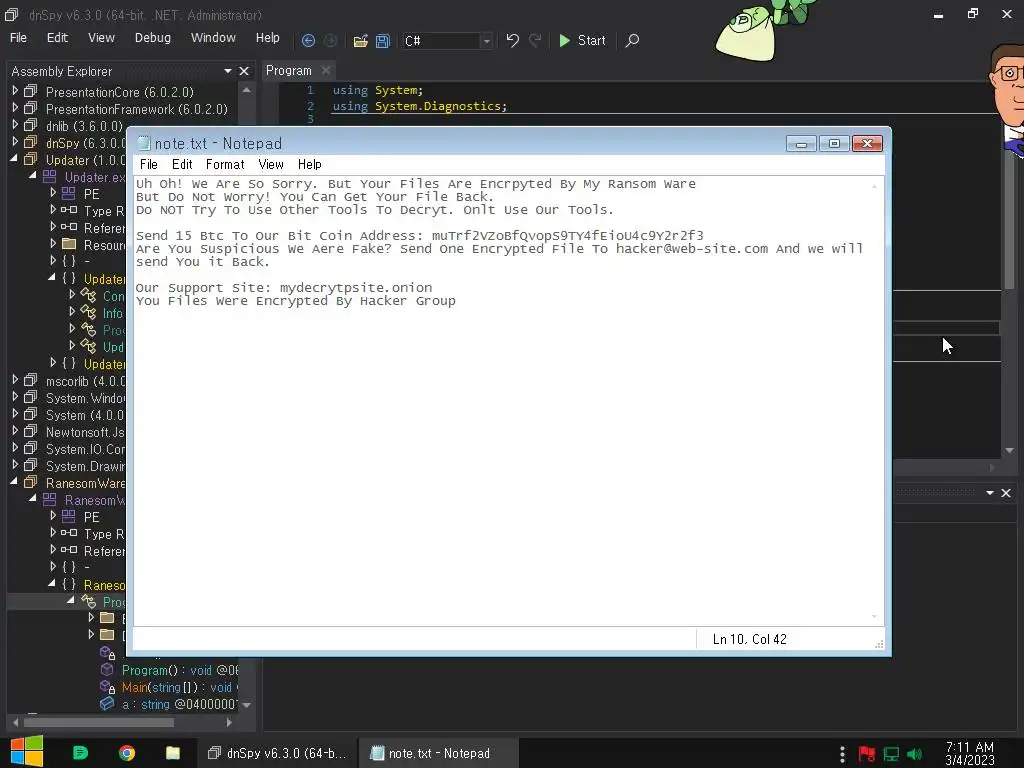
Task: Open File Explorer from the taskbar
Action: [172, 753]
